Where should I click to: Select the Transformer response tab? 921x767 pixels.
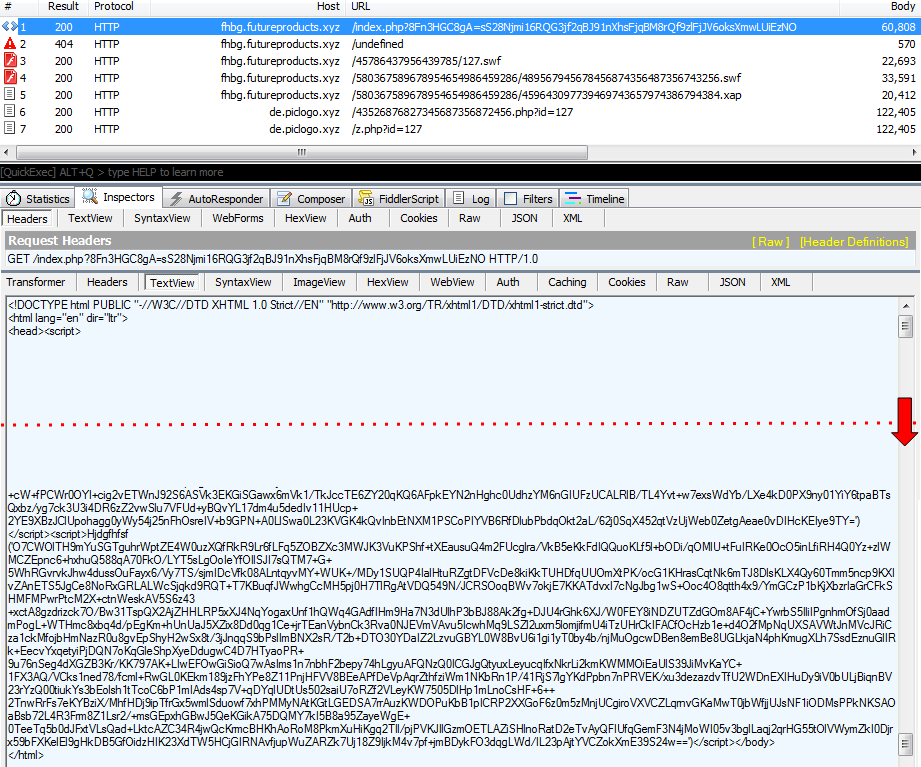[36, 282]
